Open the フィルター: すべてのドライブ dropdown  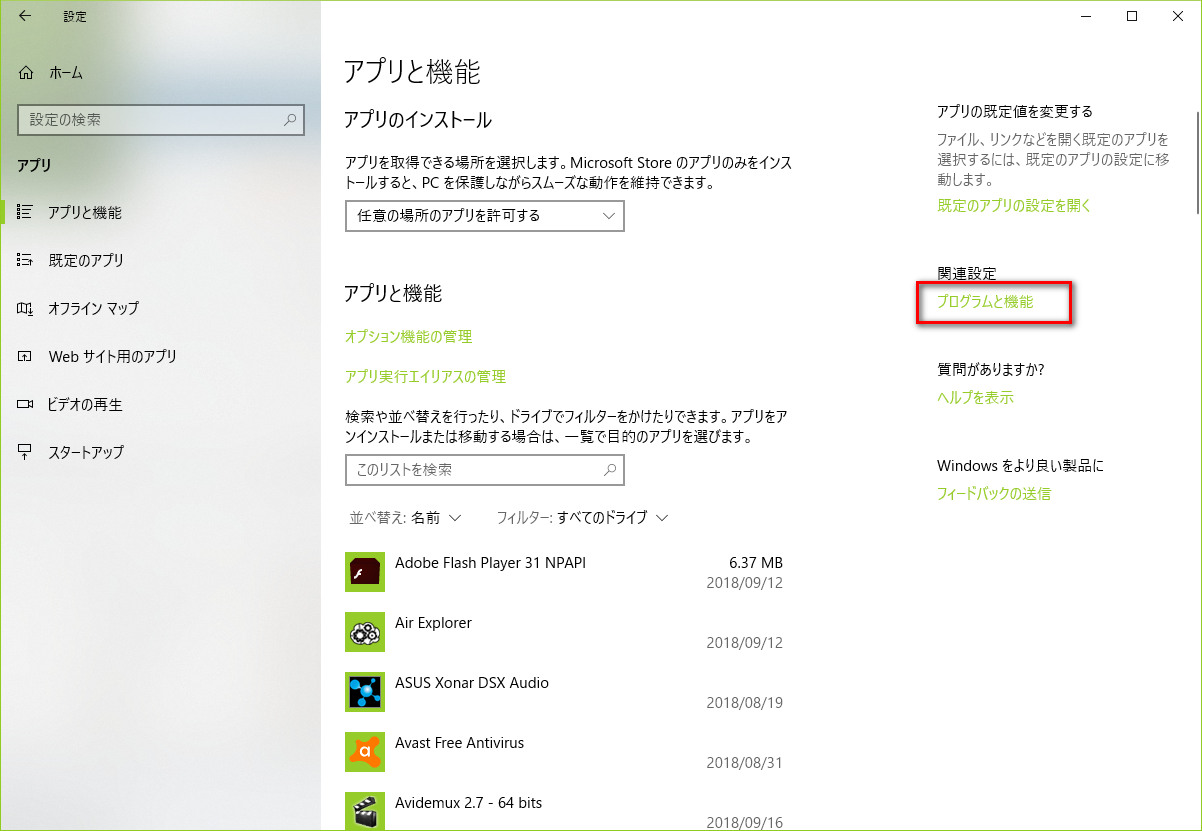coord(581,518)
